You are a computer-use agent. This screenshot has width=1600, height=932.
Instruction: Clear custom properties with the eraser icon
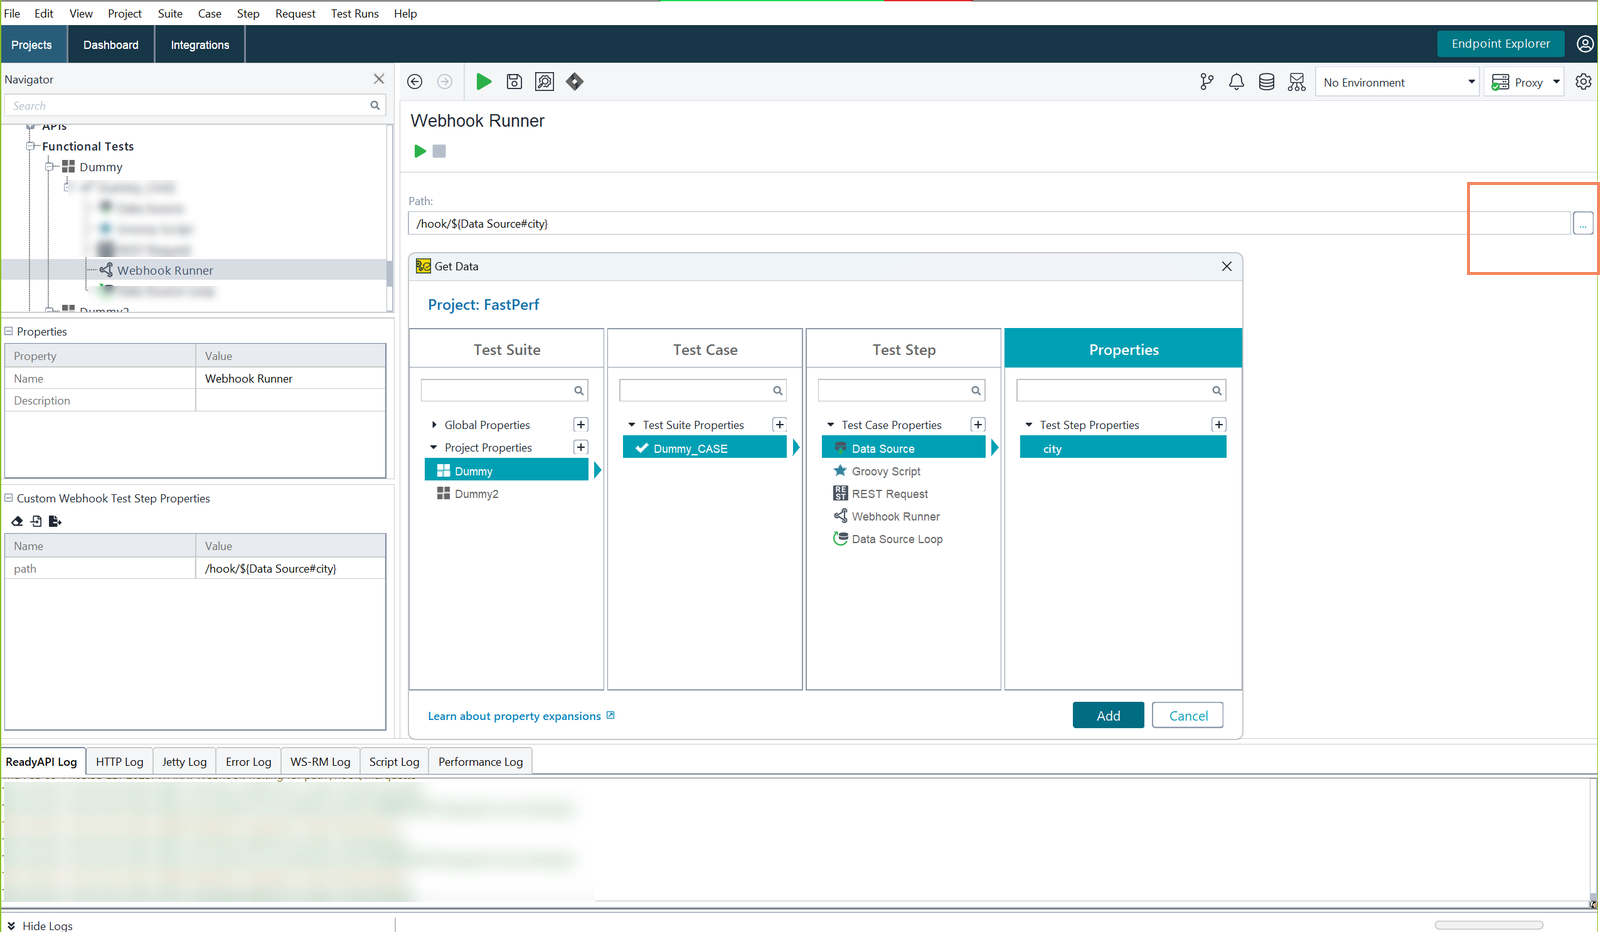click(16, 521)
